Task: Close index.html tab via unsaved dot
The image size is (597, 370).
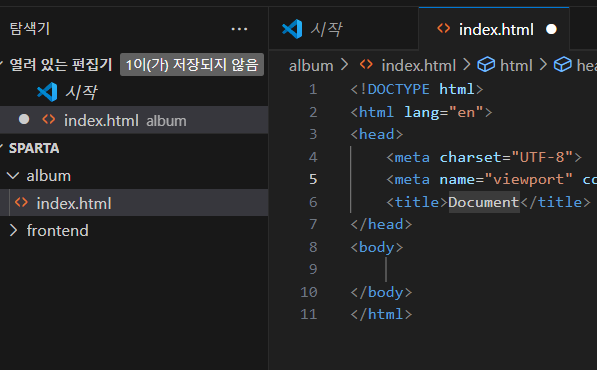Action: (x=551, y=29)
